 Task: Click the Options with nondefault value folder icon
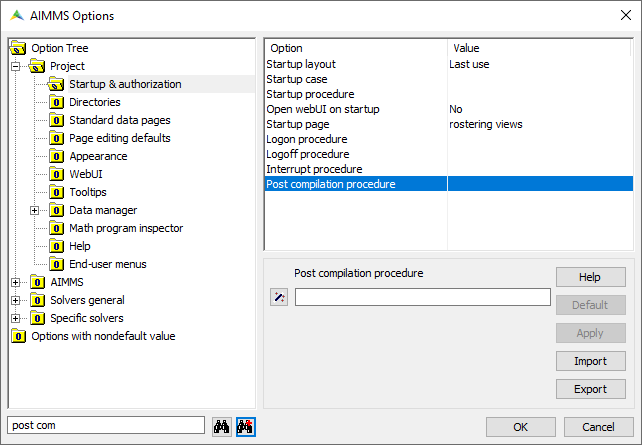(18, 336)
